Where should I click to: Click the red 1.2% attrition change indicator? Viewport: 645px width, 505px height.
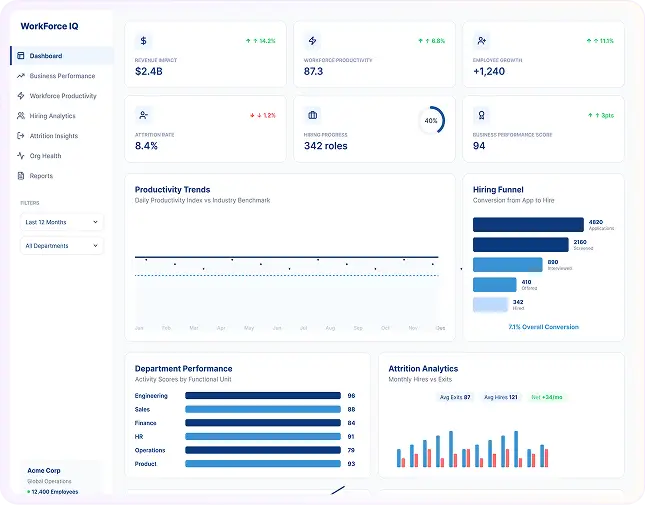(262, 116)
